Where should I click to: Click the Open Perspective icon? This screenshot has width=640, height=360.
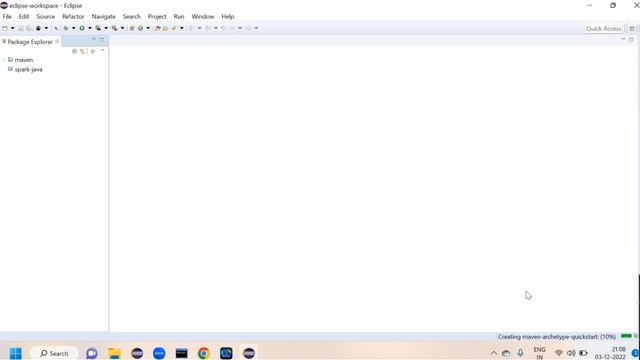(x=632, y=29)
